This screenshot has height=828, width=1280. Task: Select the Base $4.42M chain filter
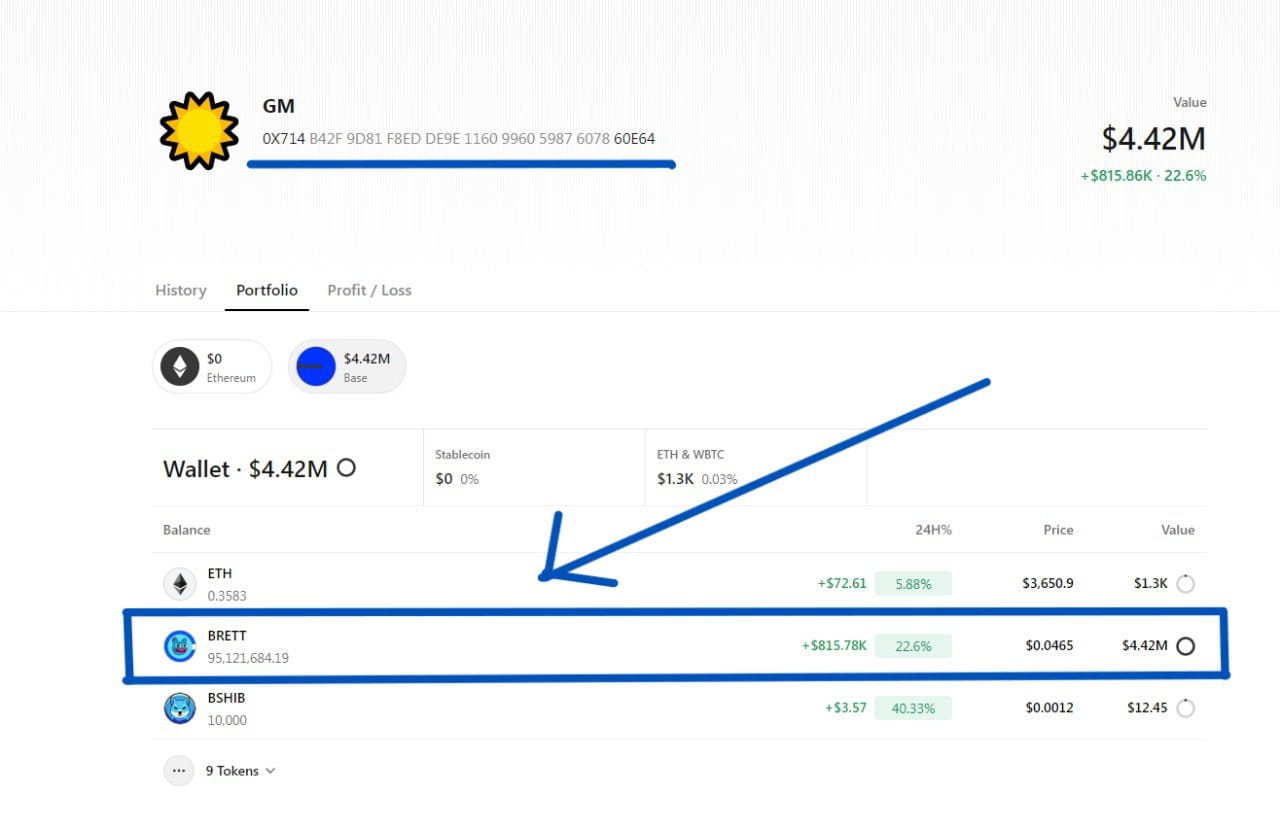click(347, 366)
